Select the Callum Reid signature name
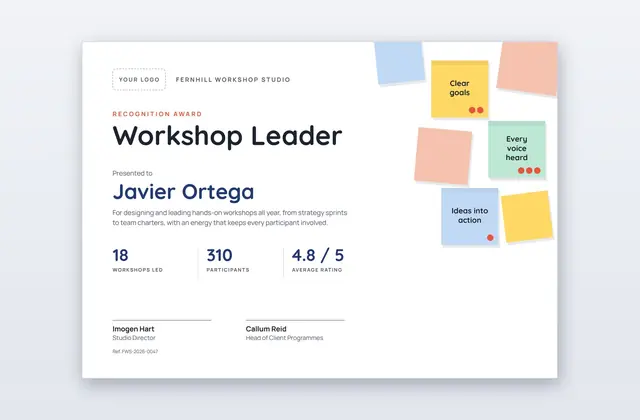The width and height of the screenshot is (640, 420). coord(266,329)
